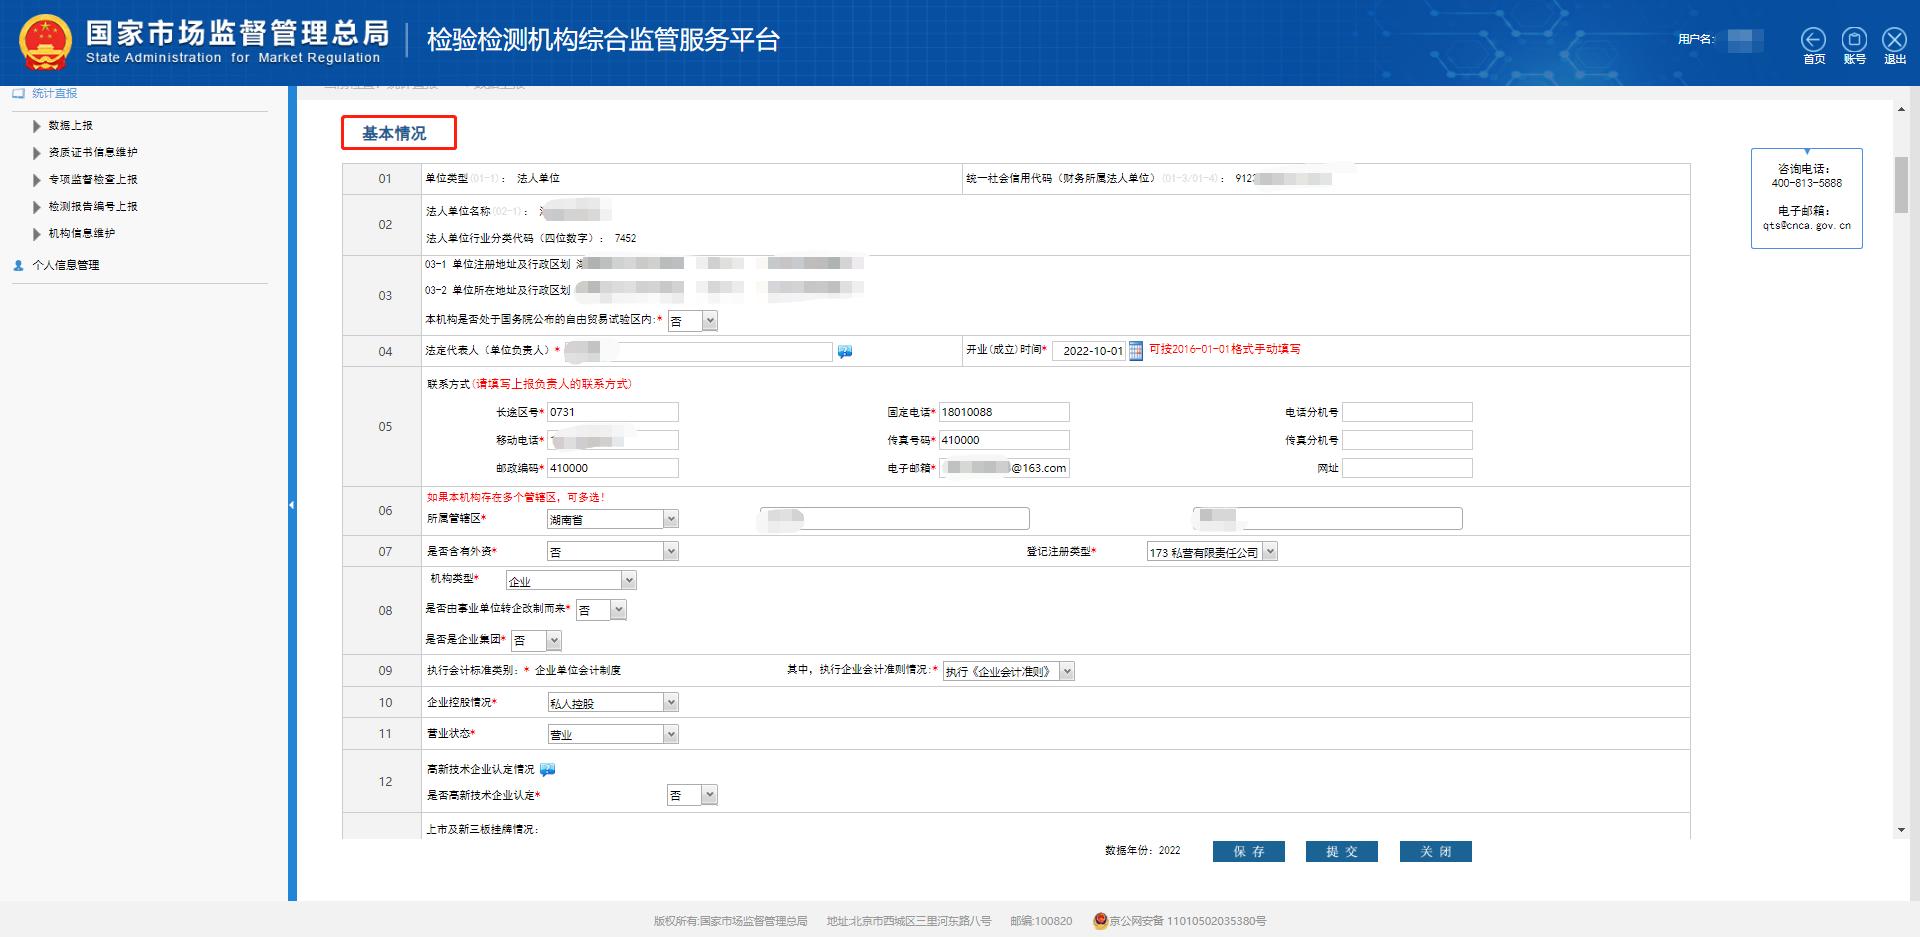
Task: Click the 京公网安备 badge icon in footer
Action: click(x=1098, y=921)
